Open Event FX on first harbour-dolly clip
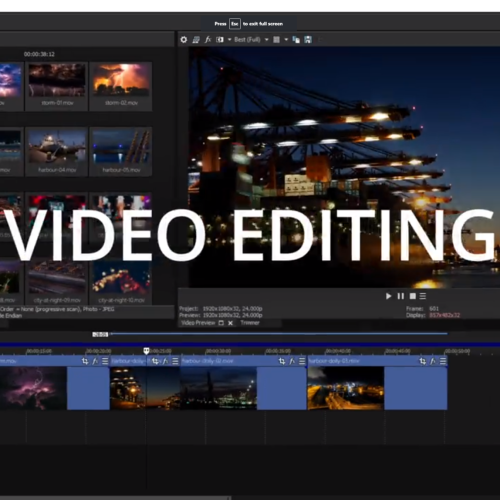Screen dimensions: 500x500 (x=166, y=361)
